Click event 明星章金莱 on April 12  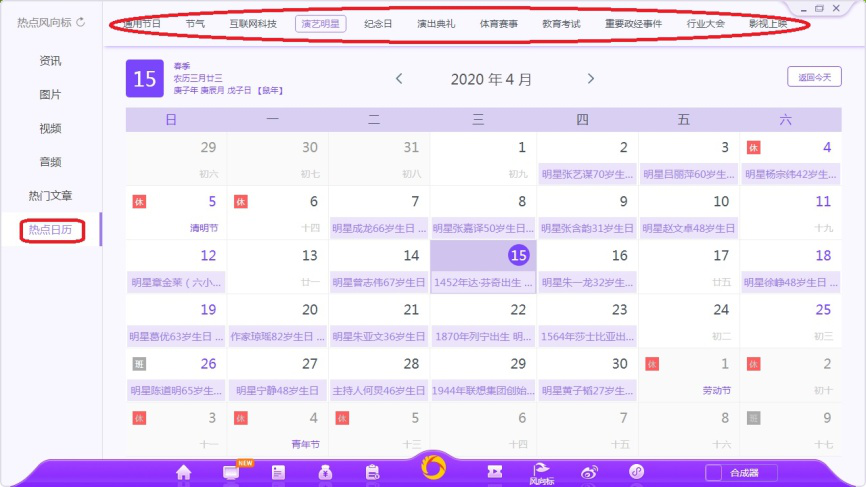(x=176, y=283)
